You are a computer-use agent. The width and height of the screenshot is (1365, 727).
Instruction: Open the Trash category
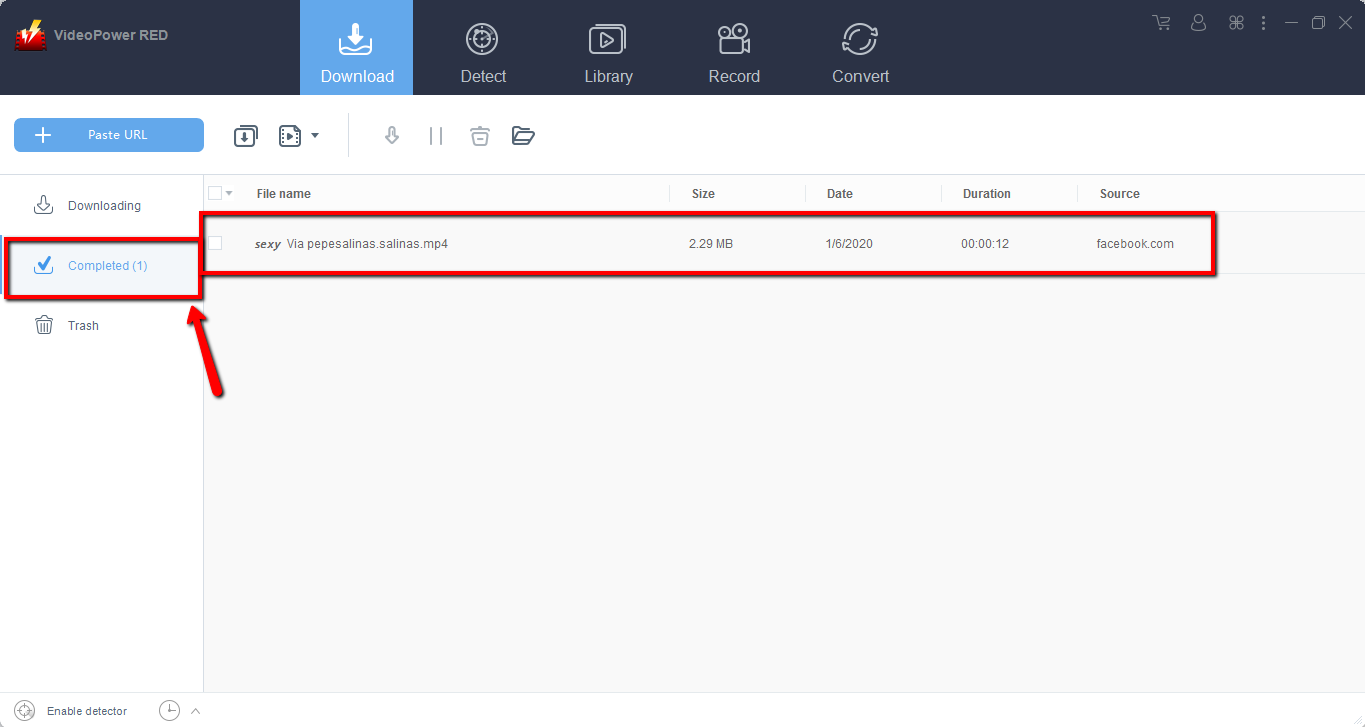pyautogui.click(x=84, y=325)
